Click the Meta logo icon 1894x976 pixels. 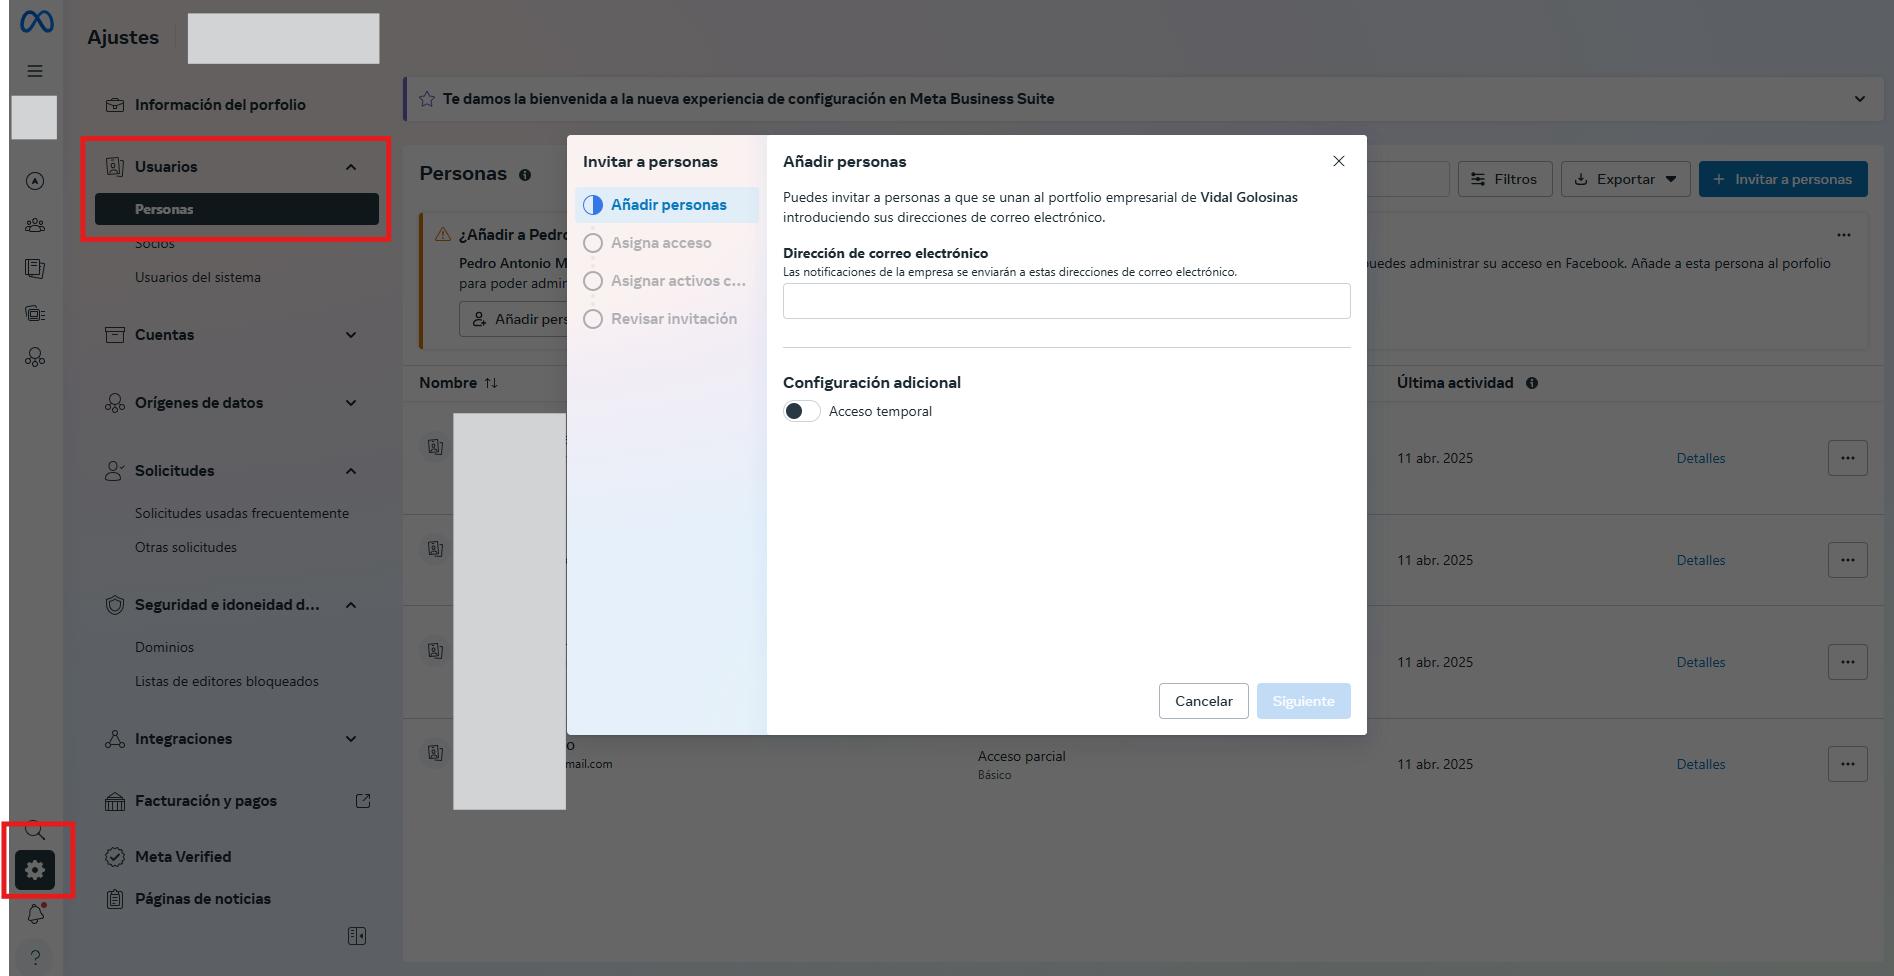pos(36,21)
